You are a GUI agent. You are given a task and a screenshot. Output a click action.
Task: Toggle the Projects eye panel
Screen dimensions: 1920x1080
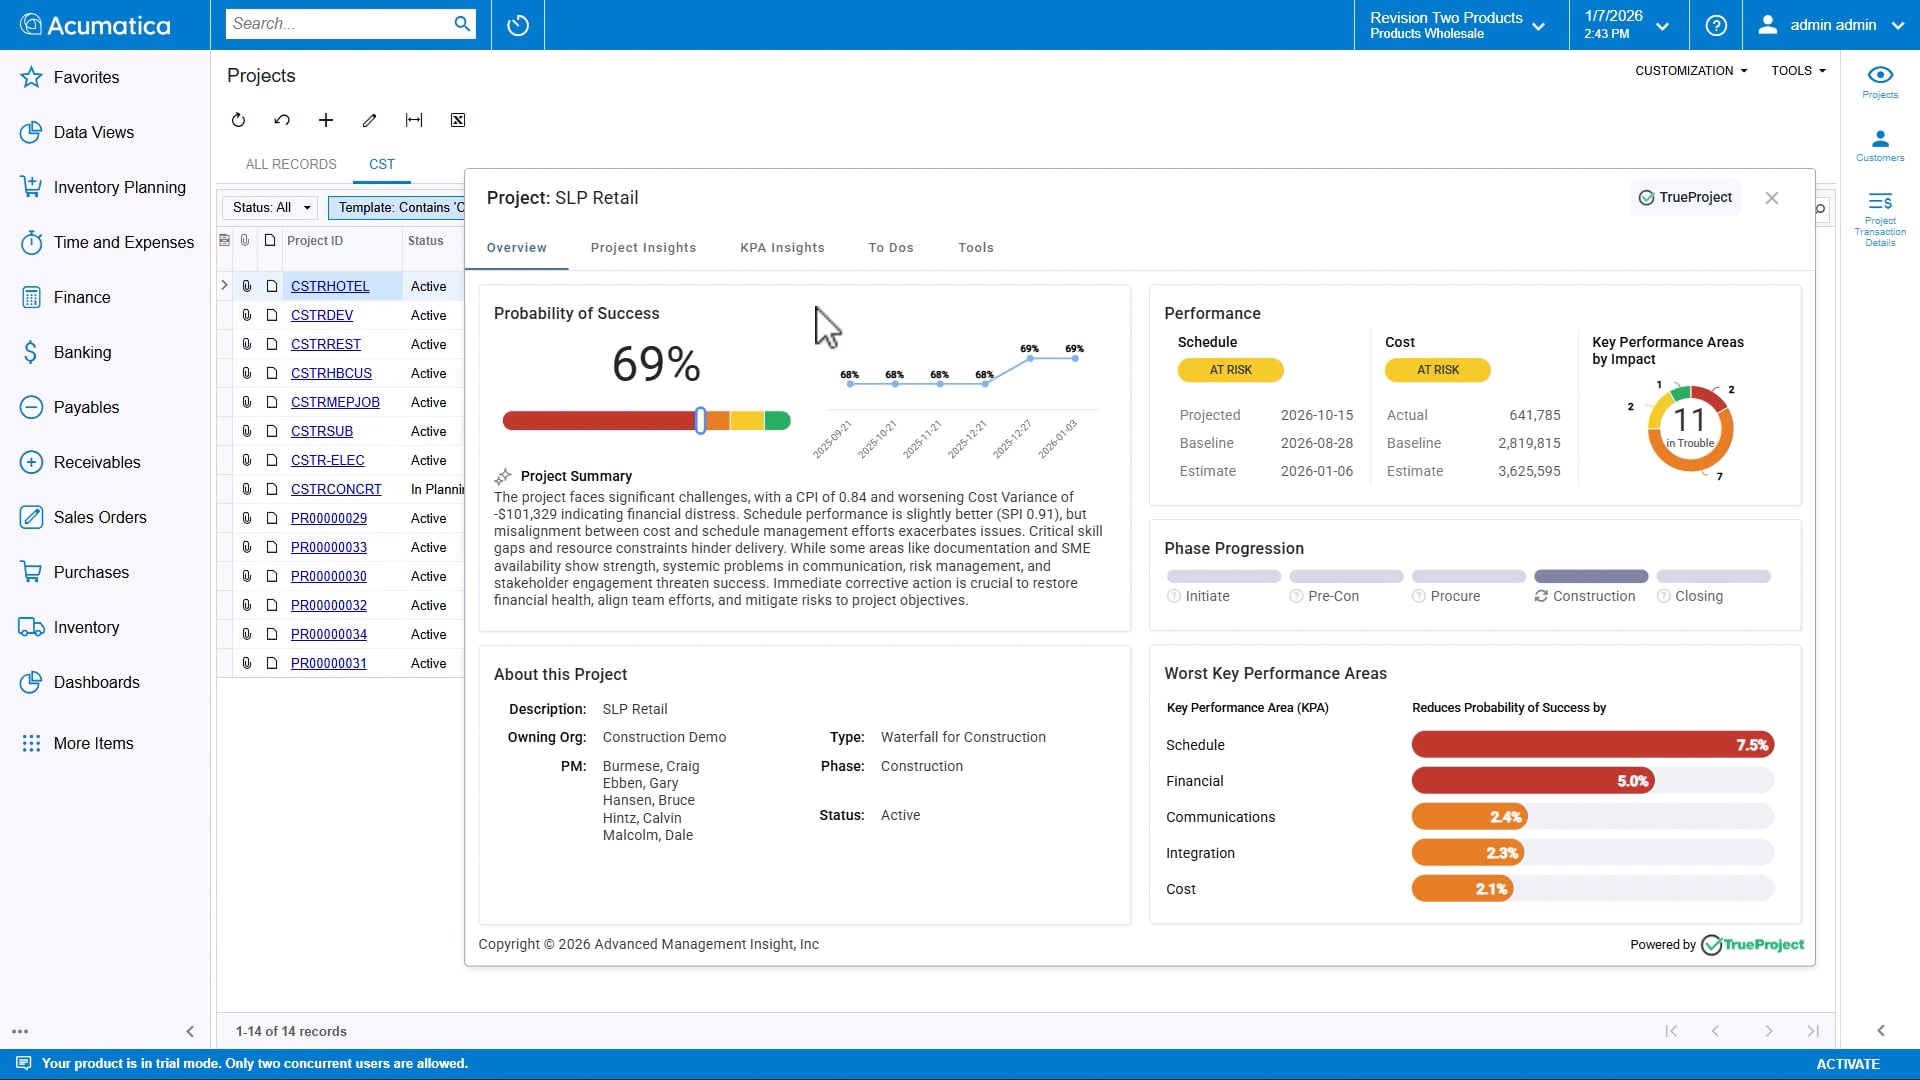1880,80
